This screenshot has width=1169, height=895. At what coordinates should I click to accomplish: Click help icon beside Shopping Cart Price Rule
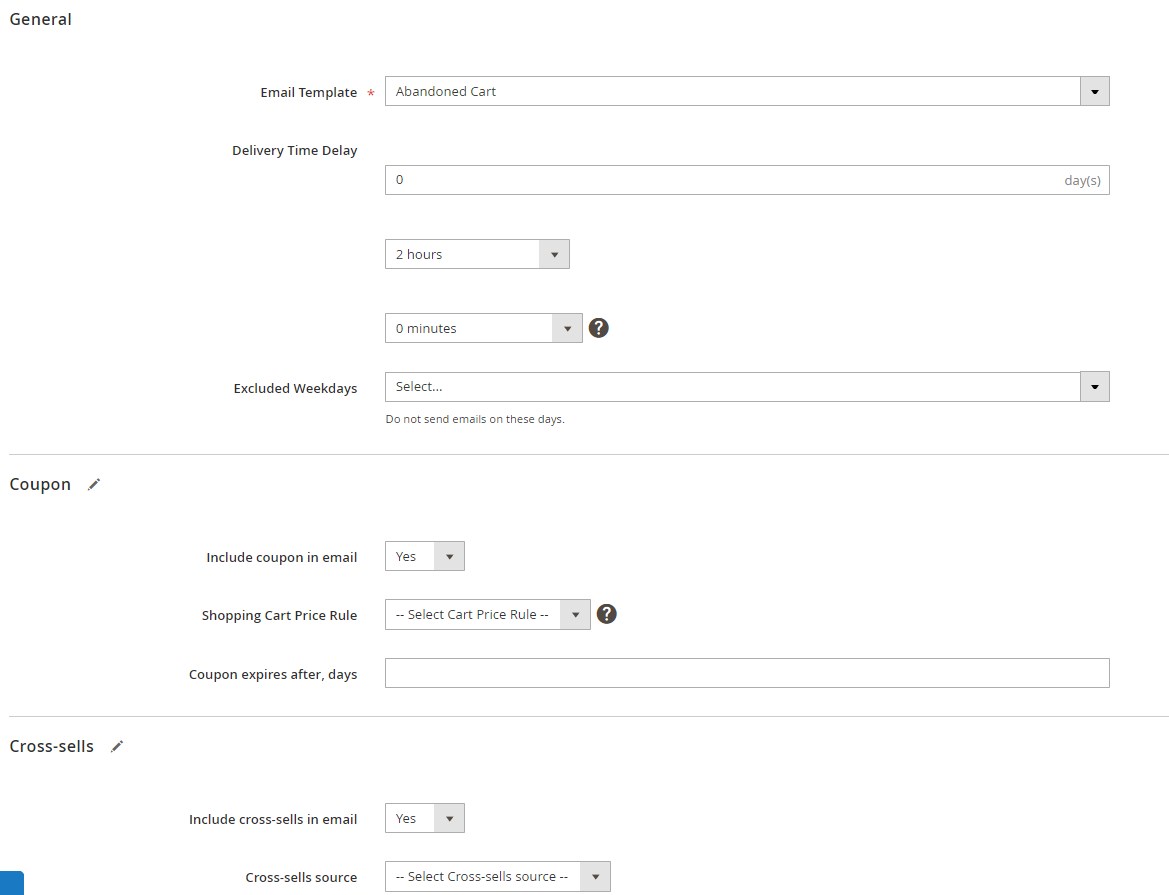click(x=606, y=614)
